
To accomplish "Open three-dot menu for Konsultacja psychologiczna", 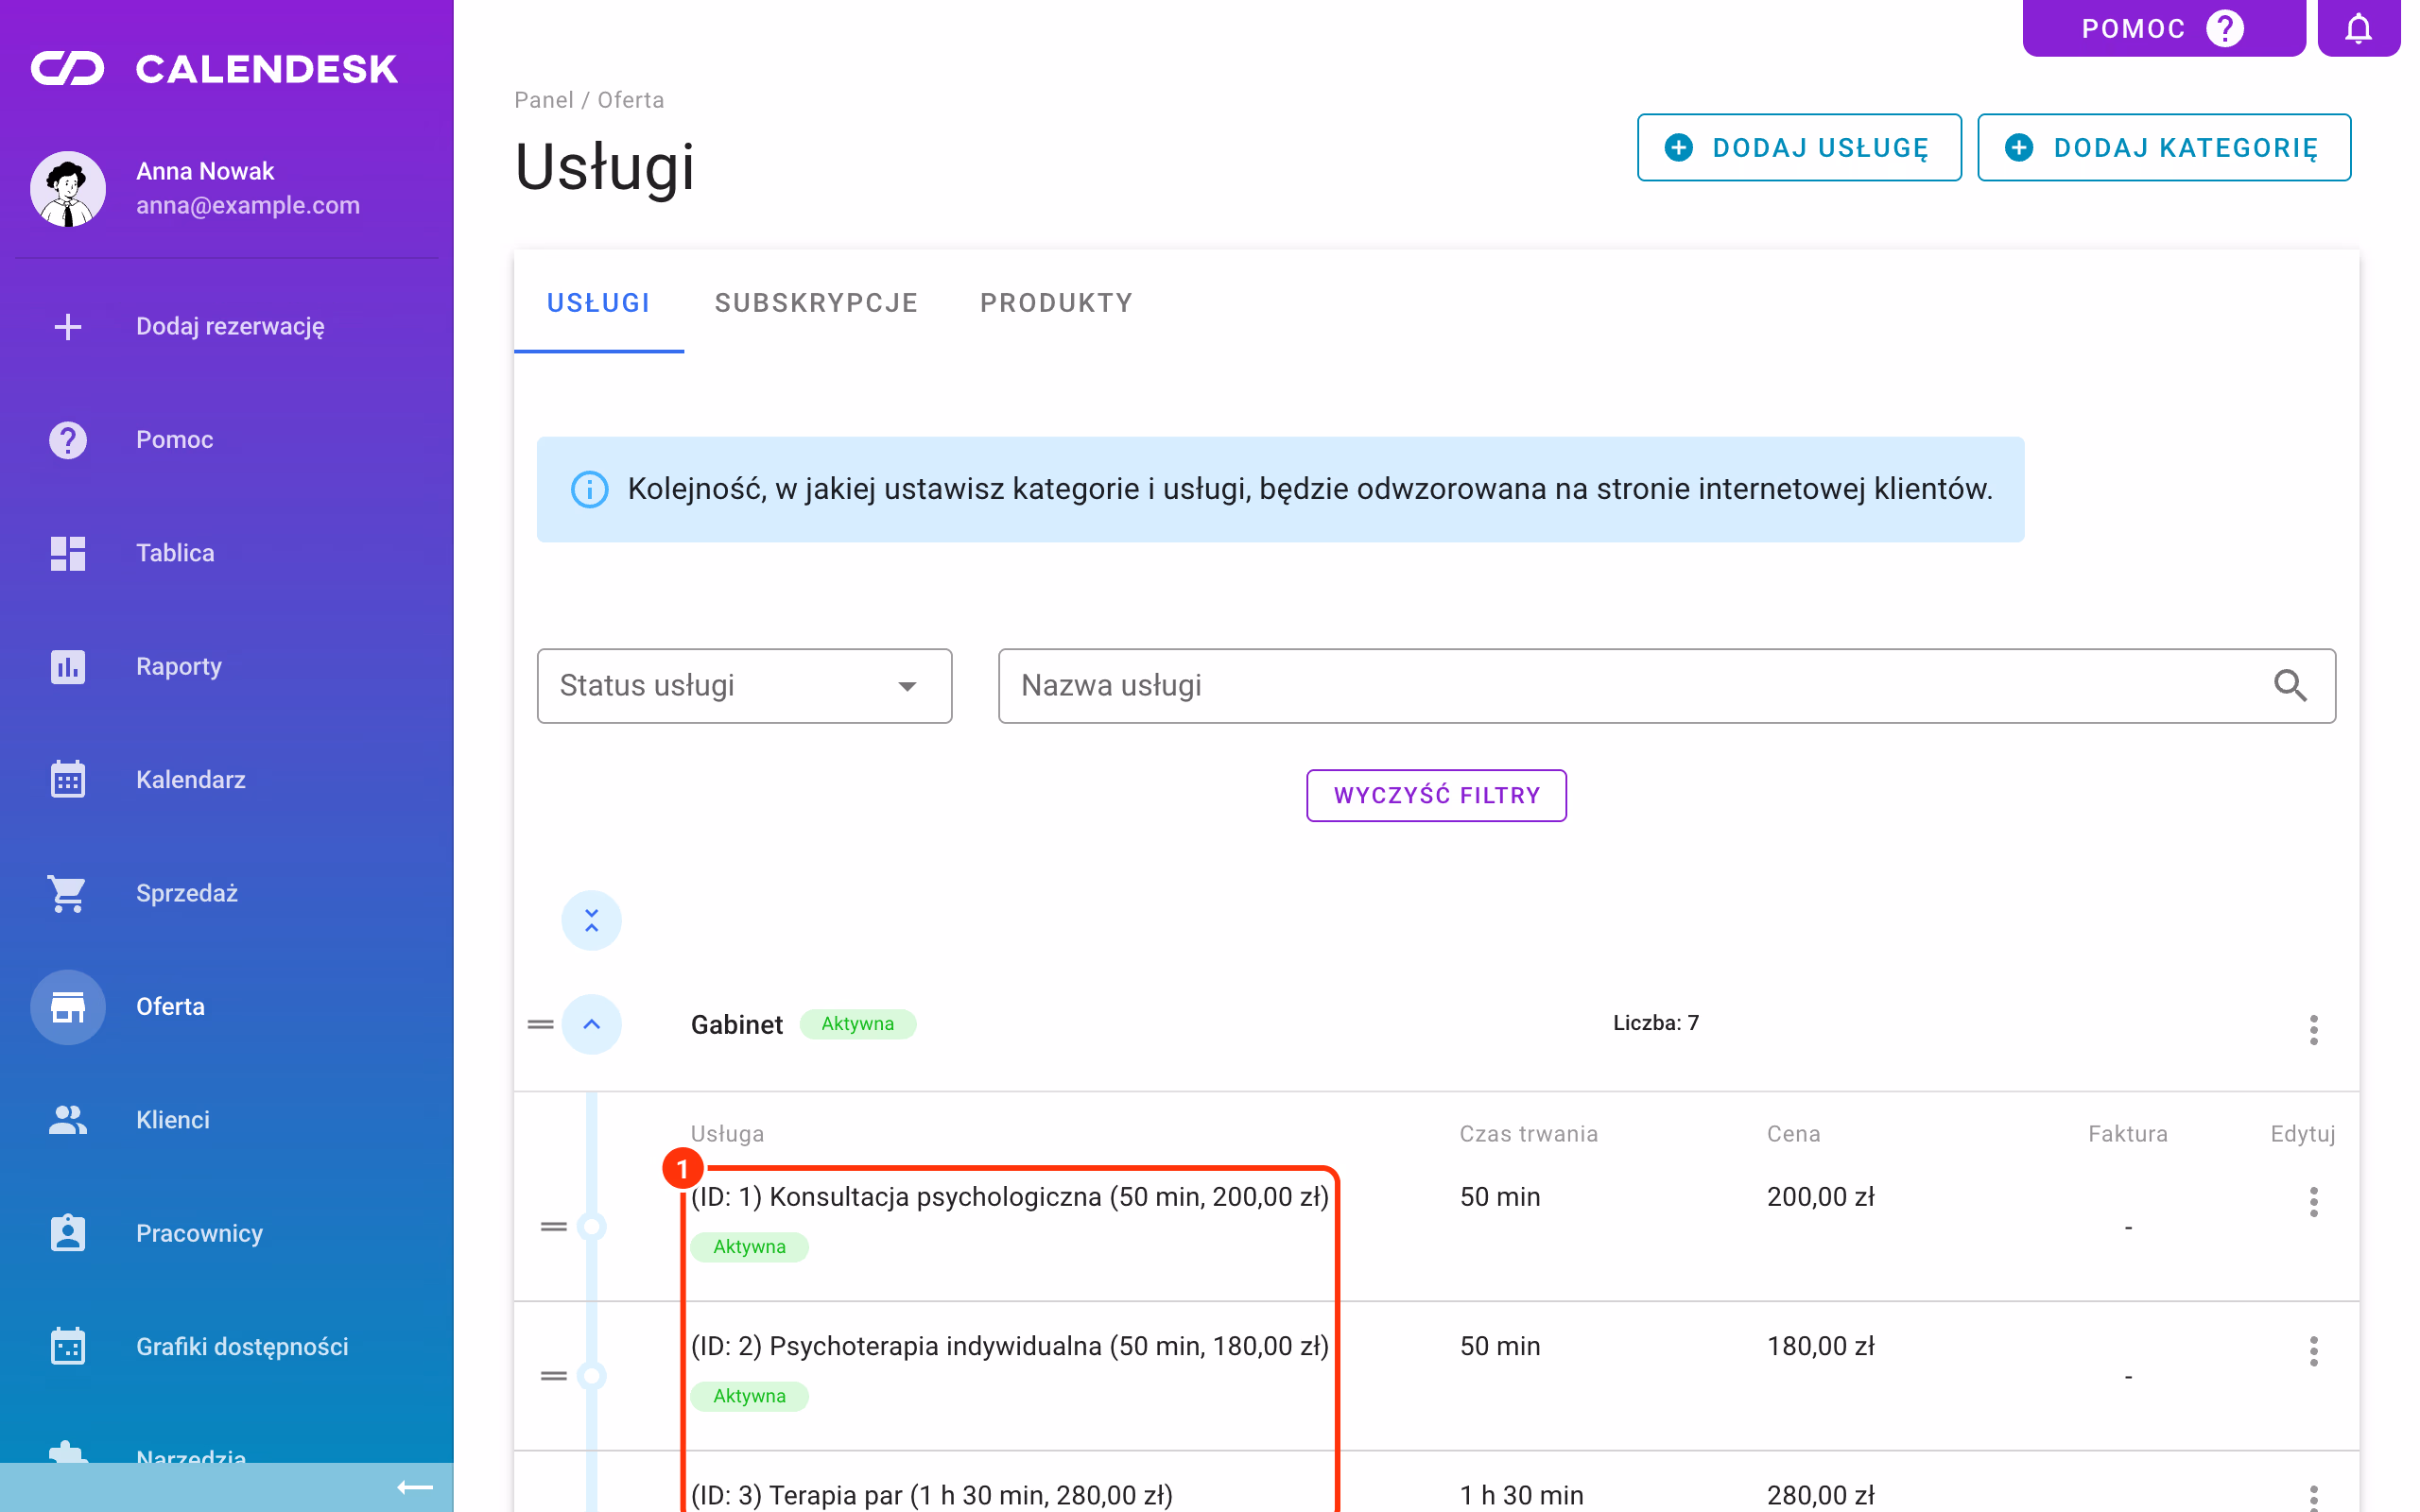I will click(2313, 1202).
